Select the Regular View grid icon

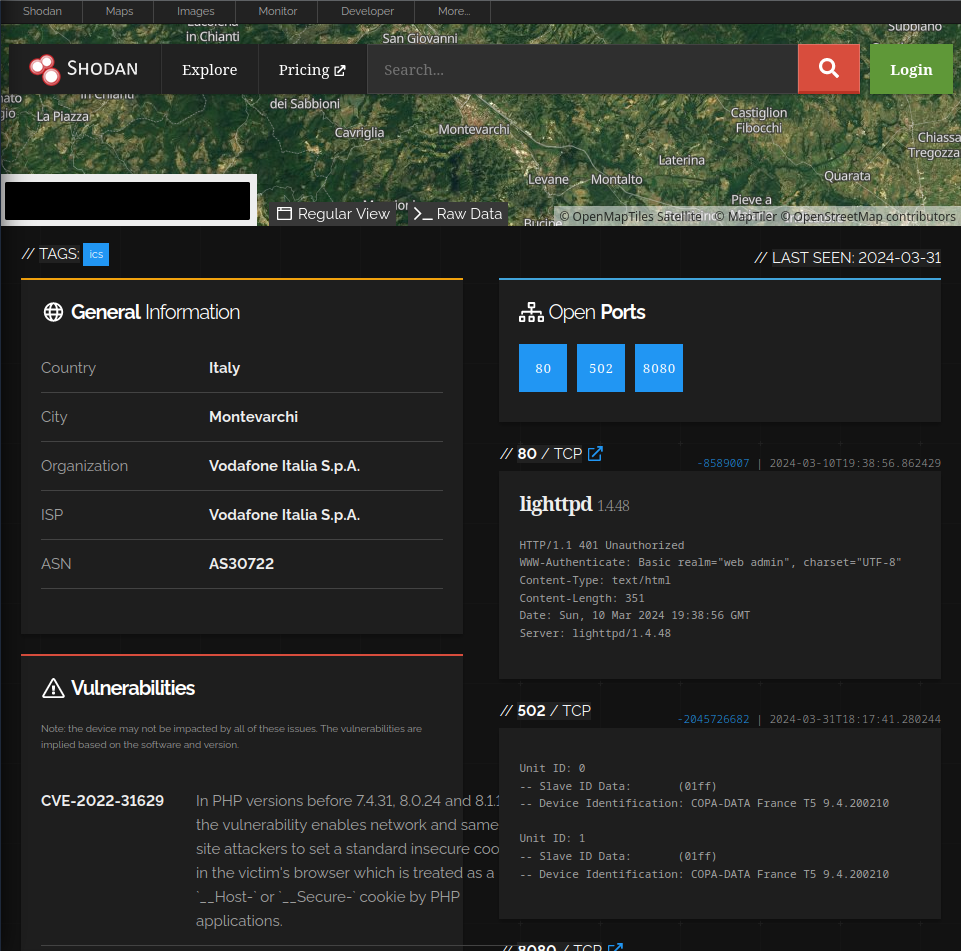tap(284, 213)
